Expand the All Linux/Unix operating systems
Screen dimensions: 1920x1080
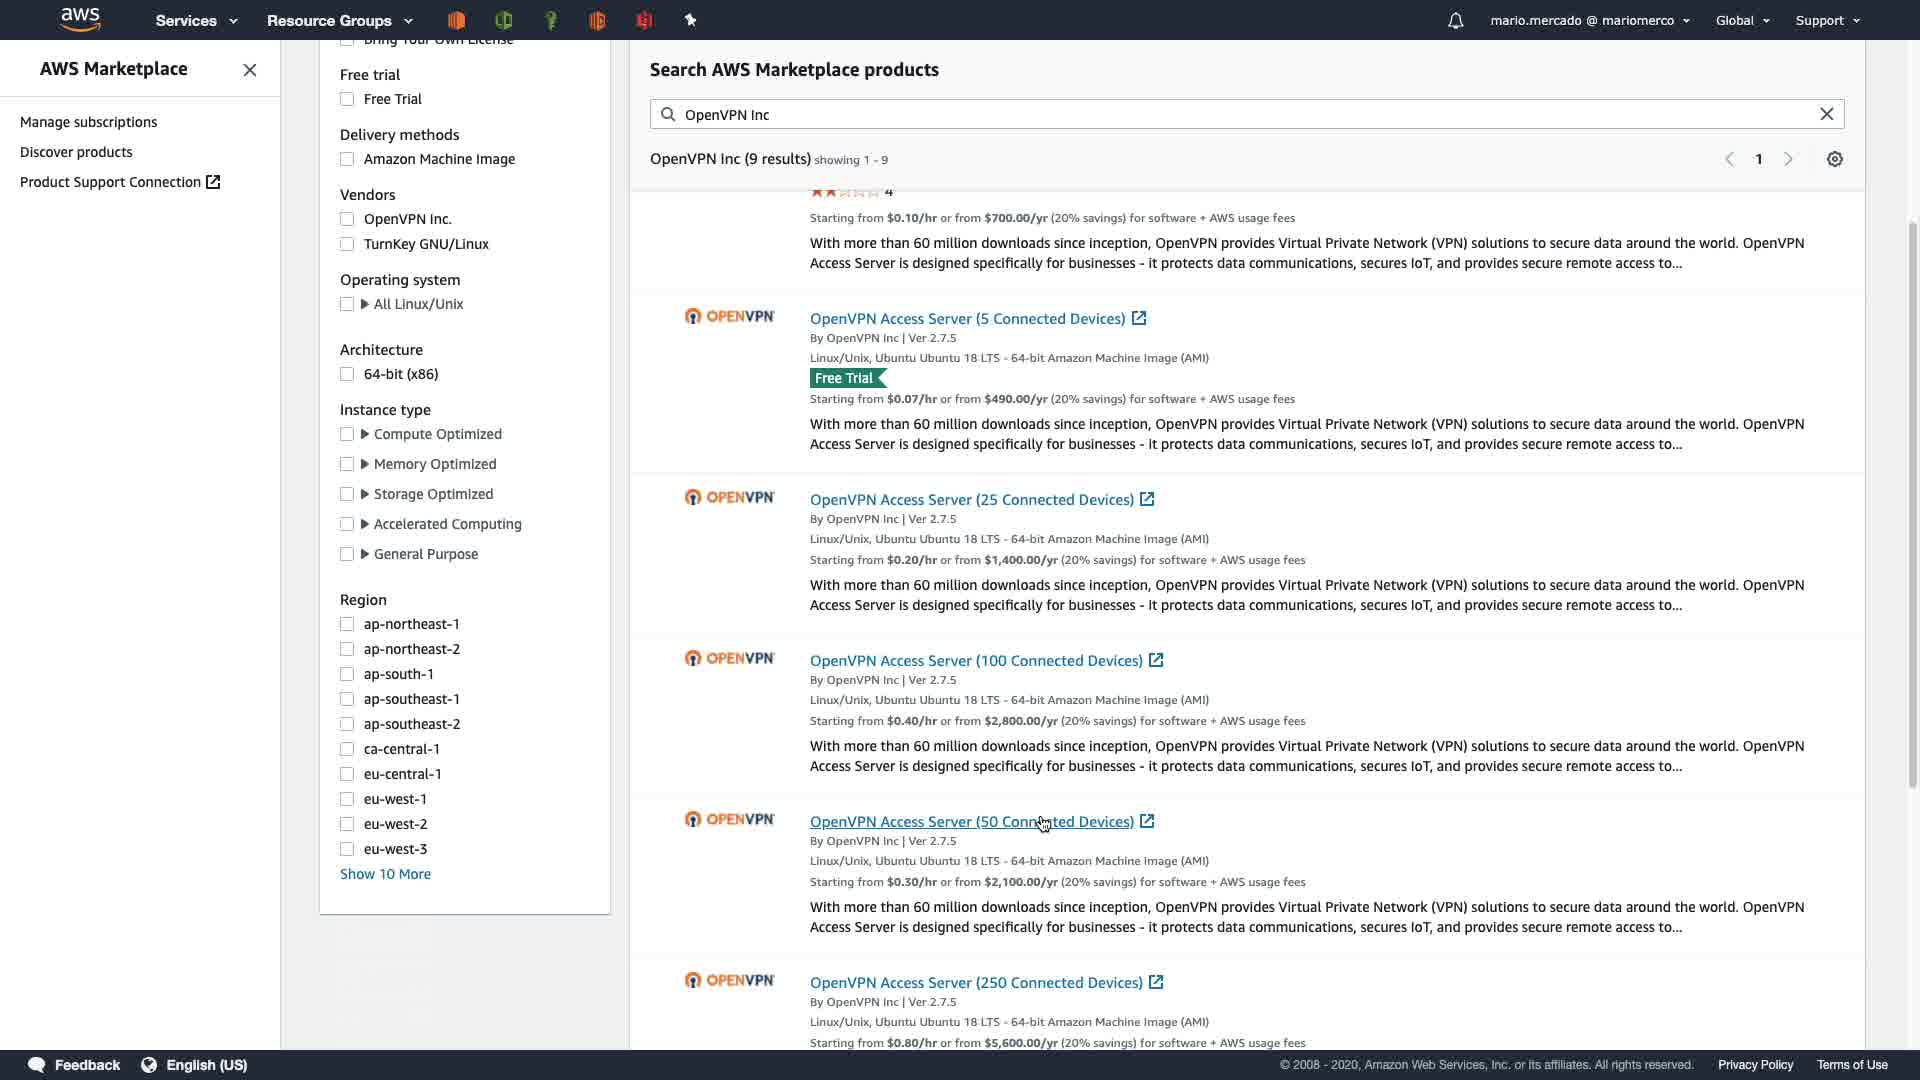(365, 304)
